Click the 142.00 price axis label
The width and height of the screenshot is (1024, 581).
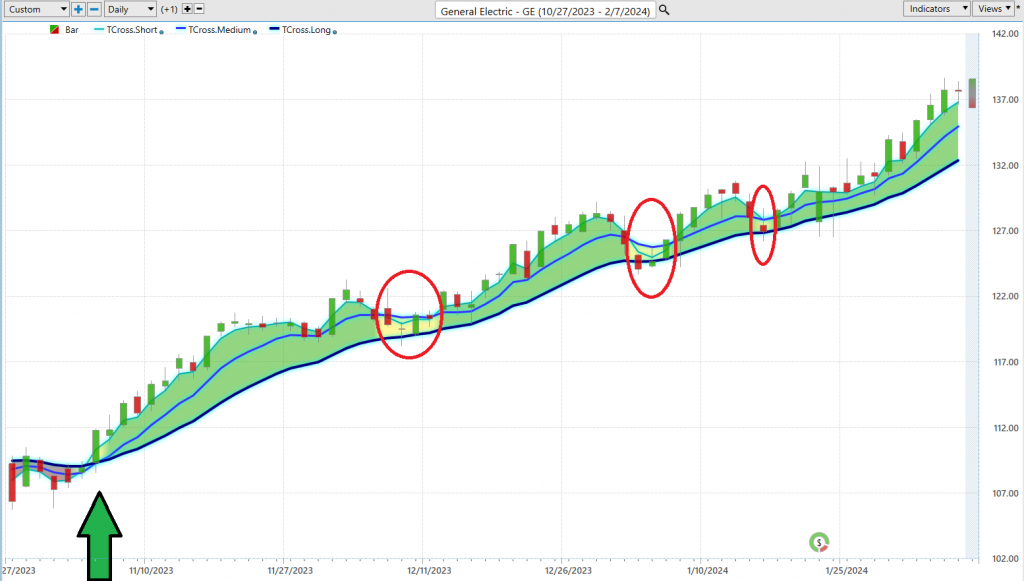1005,34
